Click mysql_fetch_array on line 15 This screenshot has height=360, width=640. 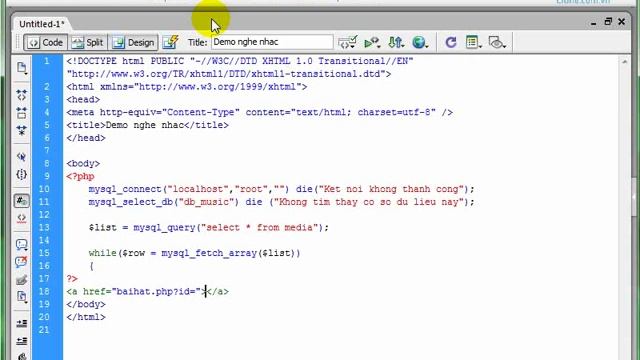click(209, 253)
